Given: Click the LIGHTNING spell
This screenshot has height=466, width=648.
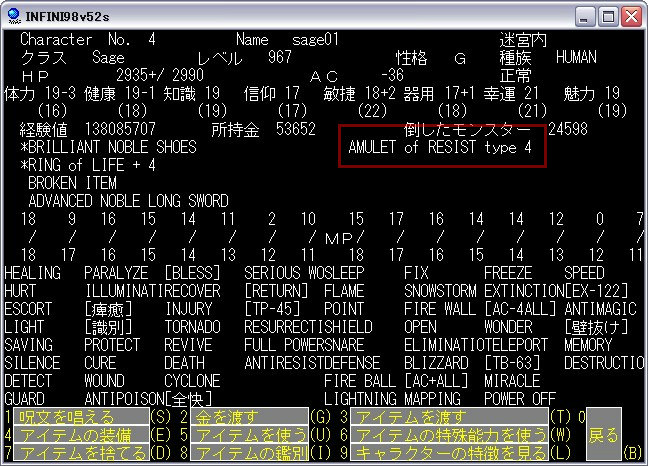Looking at the screenshot, I should click(360, 399).
